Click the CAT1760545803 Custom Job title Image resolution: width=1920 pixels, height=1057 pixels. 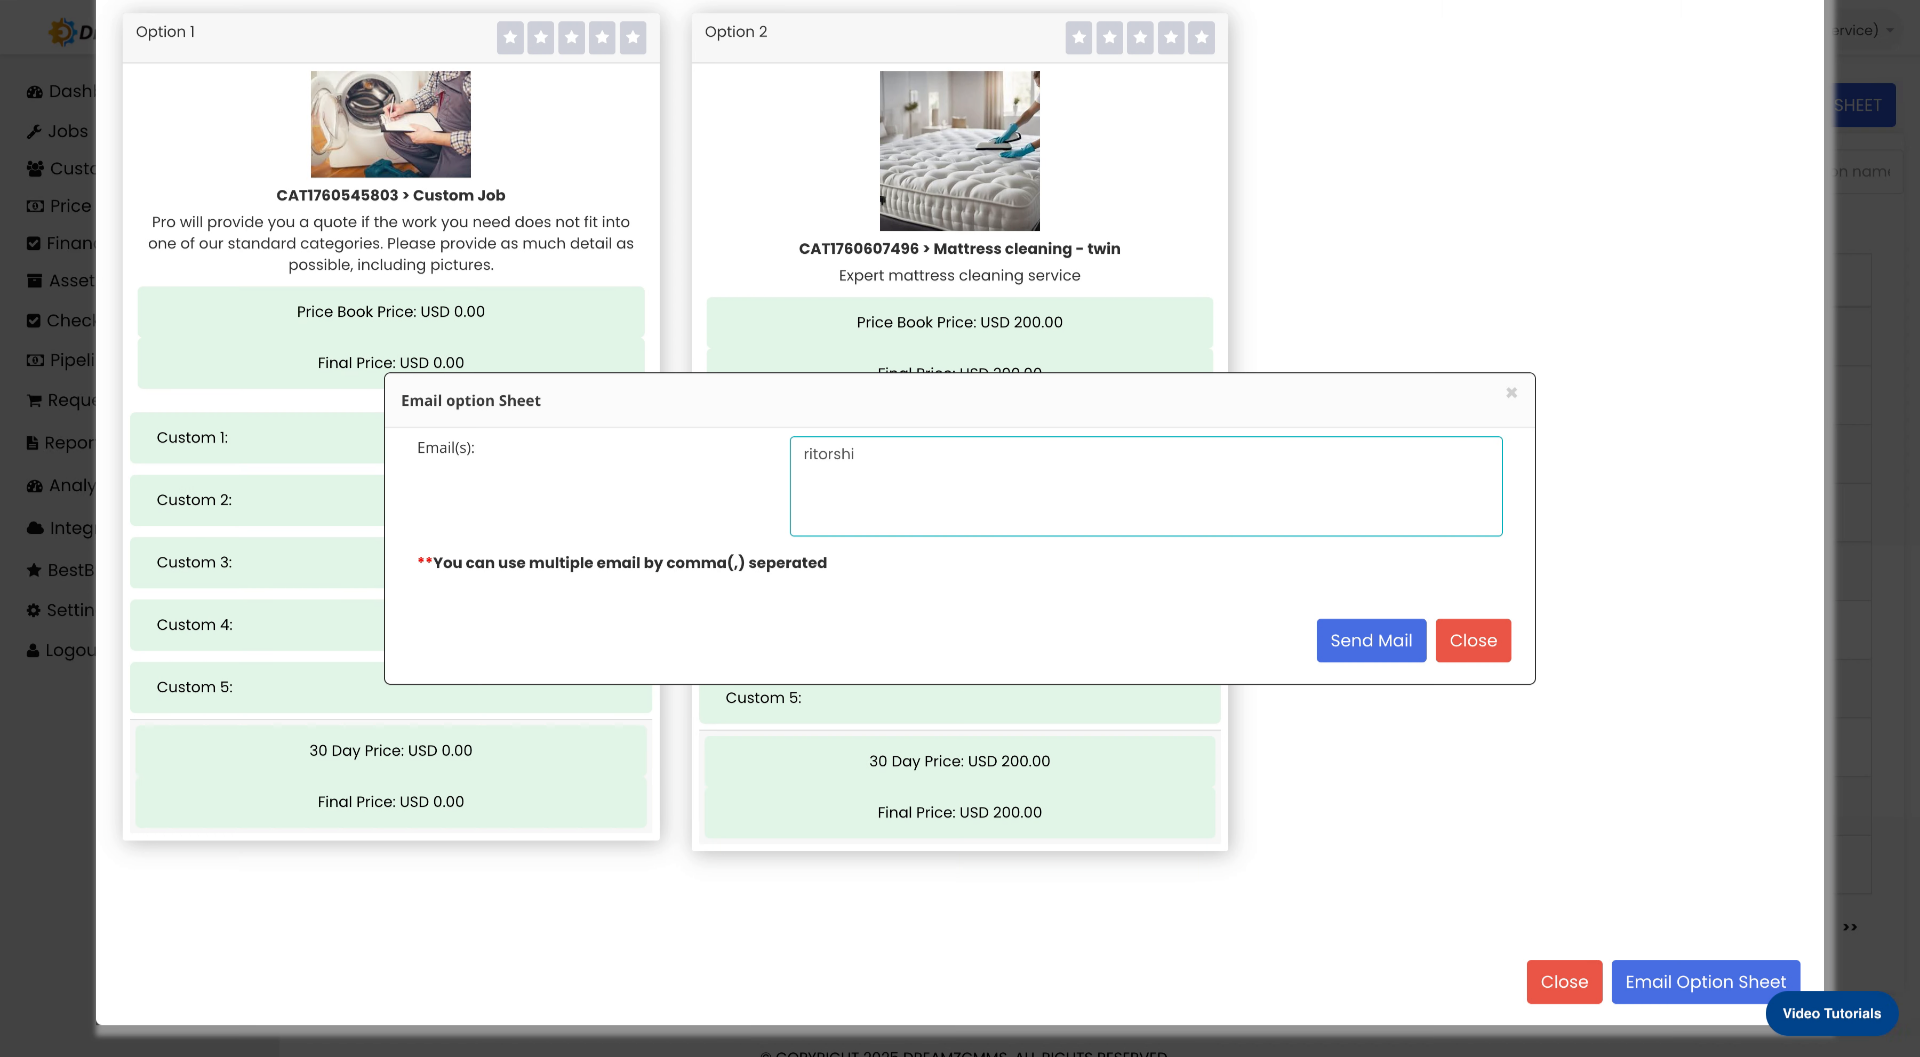(x=391, y=195)
